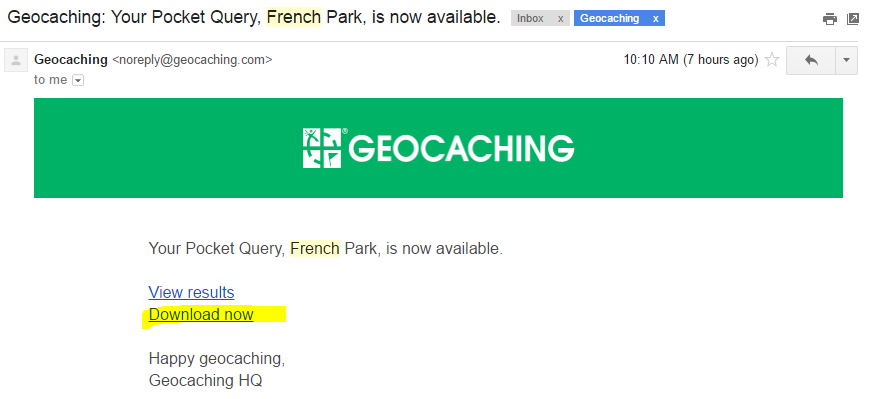Follow the View results link
886x399 pixels.
tap(191, 292)
